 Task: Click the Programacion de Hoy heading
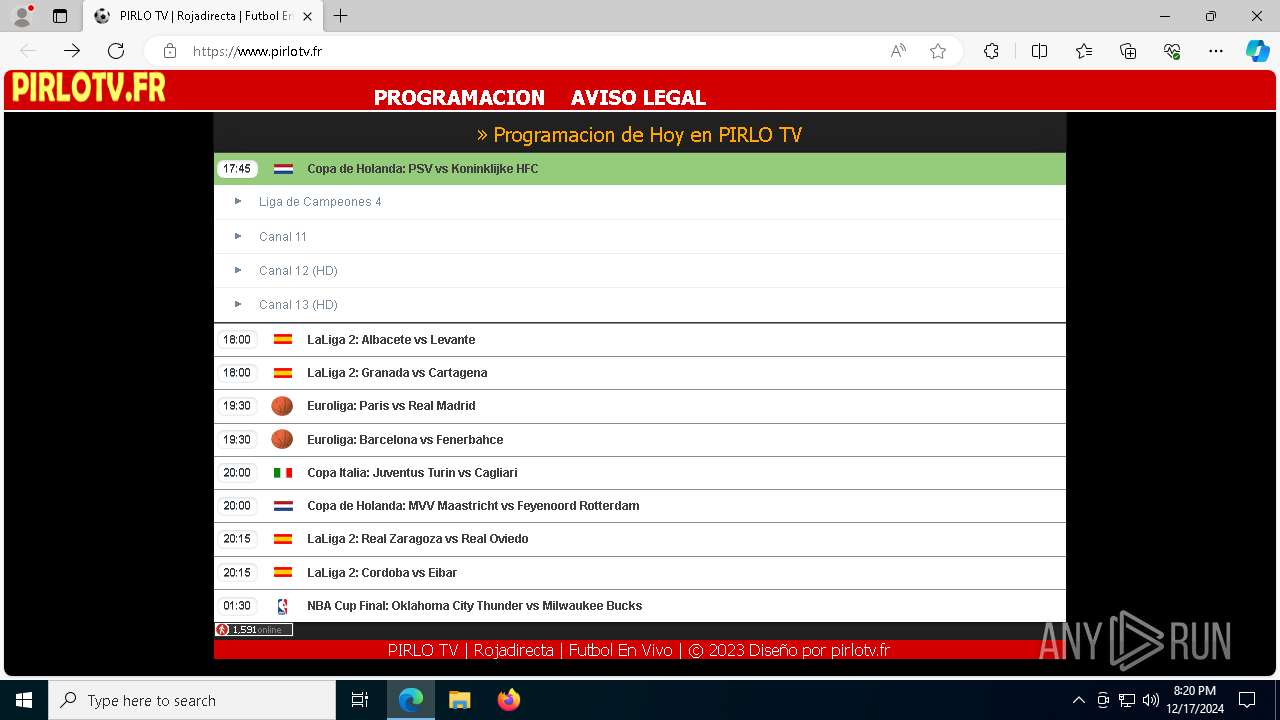tap(640, 135)
